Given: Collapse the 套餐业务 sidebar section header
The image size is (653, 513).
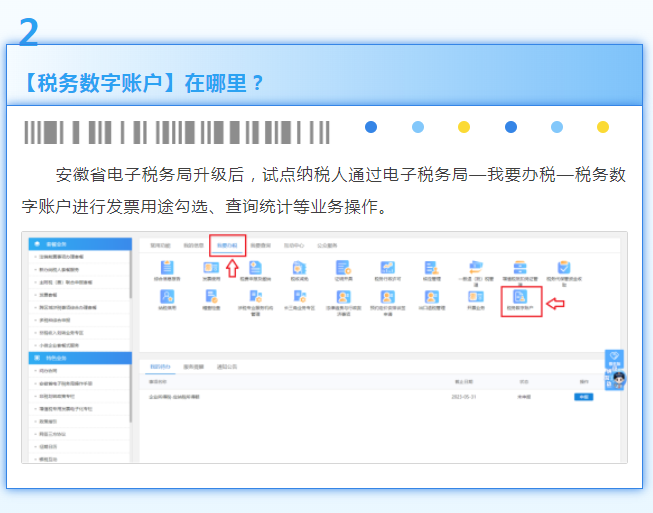Looking at the screenshot, I should pyautogui.click(x=80, y=244).
